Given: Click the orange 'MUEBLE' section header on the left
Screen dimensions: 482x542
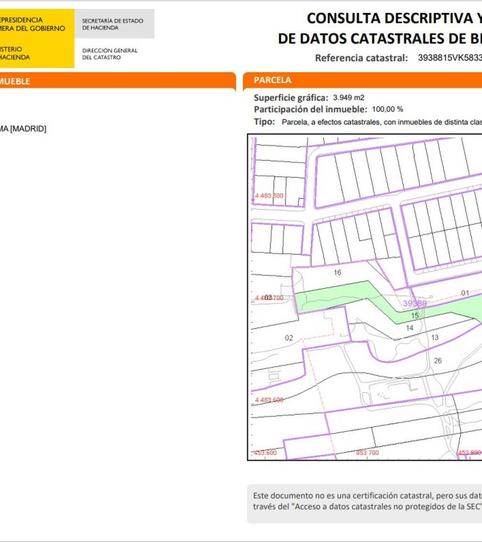Looking at the screenshot, I should pos(118,81).
